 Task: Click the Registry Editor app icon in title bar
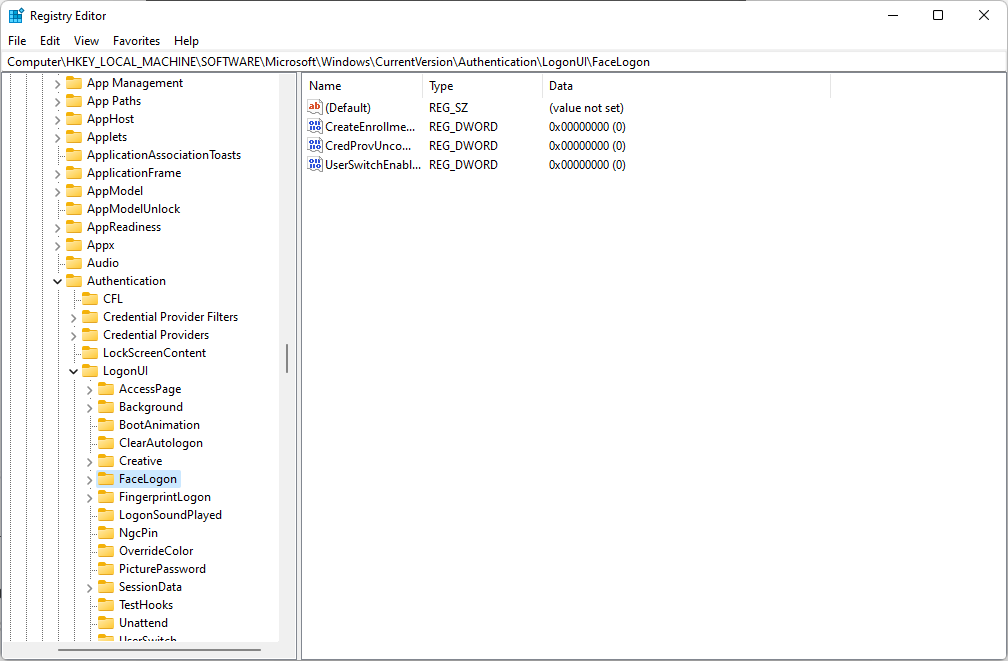(x=16, y=16)
